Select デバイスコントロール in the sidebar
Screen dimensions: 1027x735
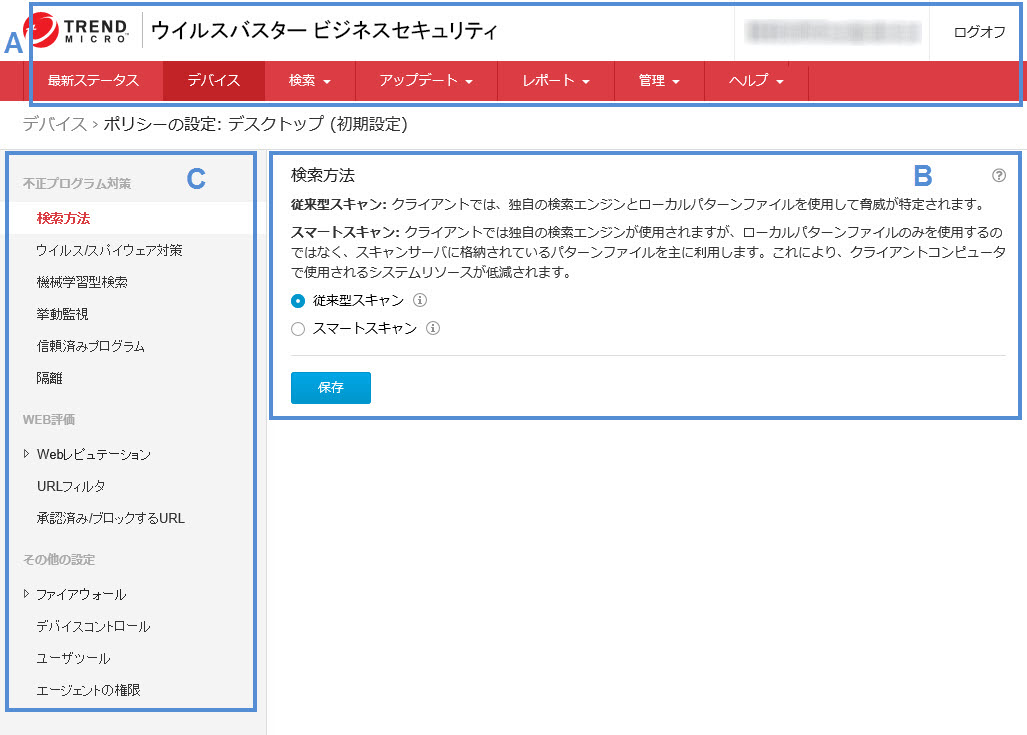point(93,626)
